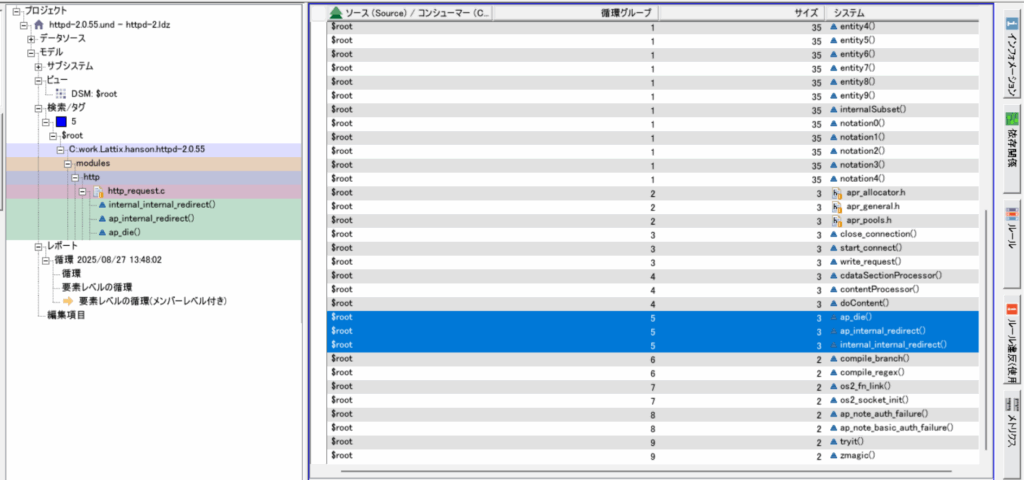1024x480 pixels.
Task: Collapse the modules folder node
Action: coord(67,162)
